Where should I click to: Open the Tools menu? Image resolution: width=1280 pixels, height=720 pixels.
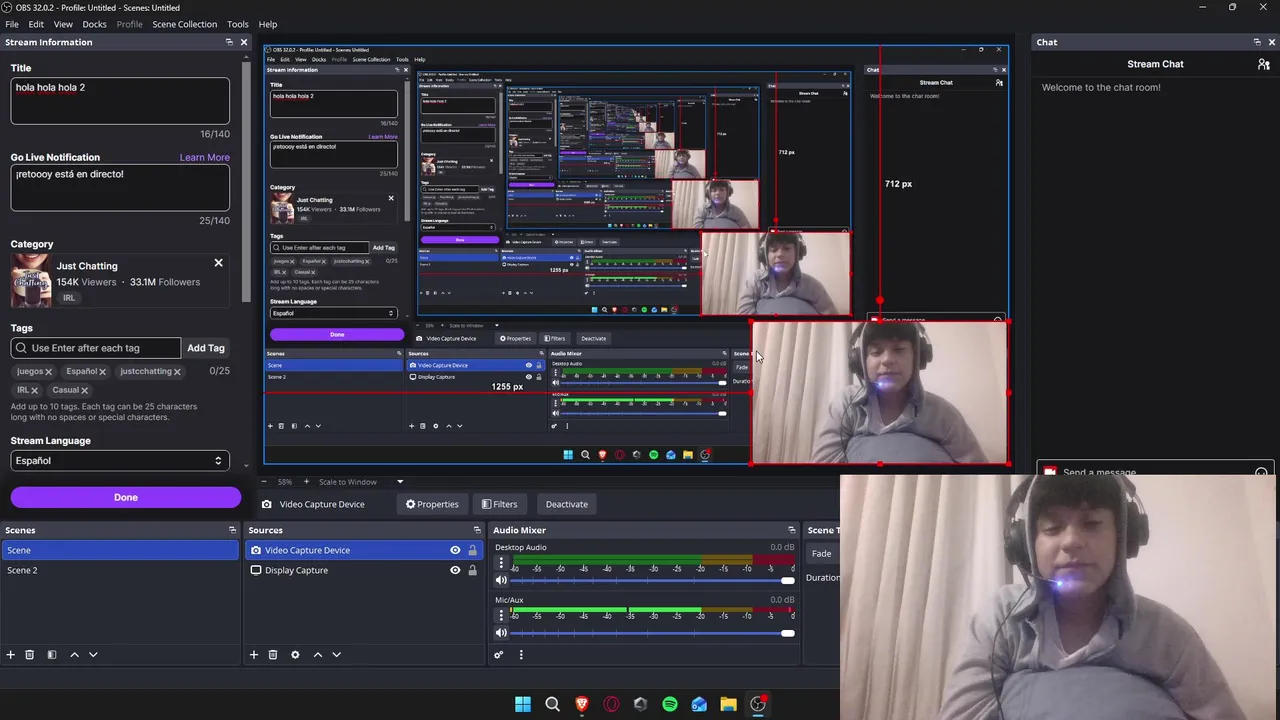point(238,24)
